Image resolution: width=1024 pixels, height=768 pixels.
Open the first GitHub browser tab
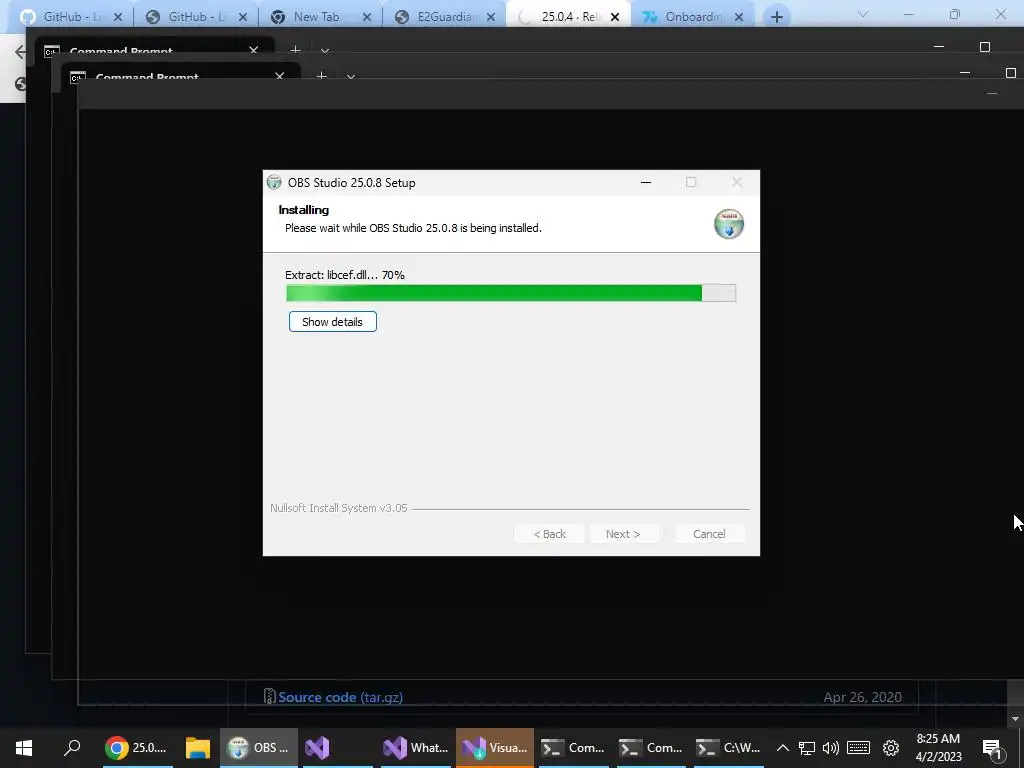(x=72, y=16)
